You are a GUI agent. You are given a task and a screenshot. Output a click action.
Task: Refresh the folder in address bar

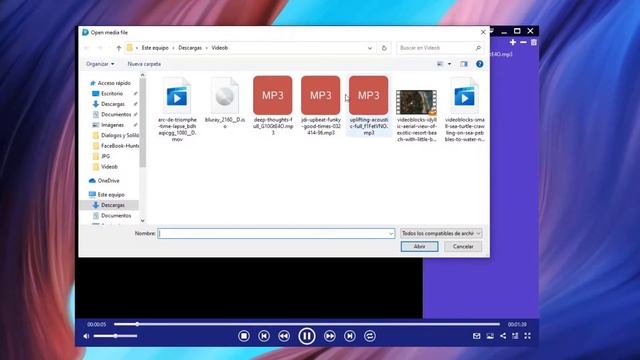384,48
